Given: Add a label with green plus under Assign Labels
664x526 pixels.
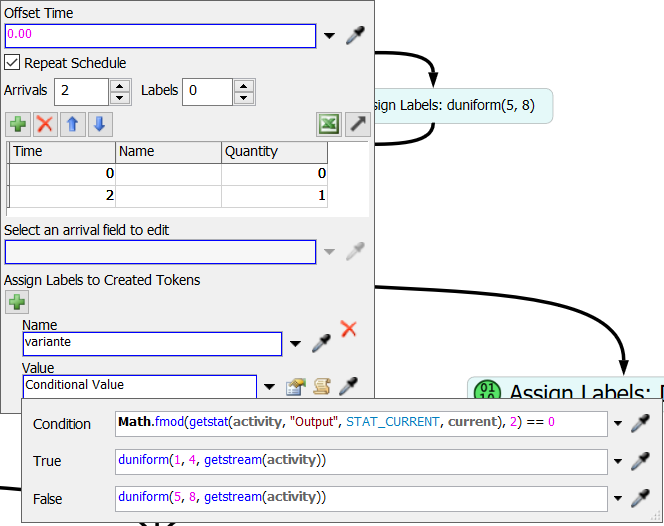Looking at the screenshot, I should tap(17, 302).
